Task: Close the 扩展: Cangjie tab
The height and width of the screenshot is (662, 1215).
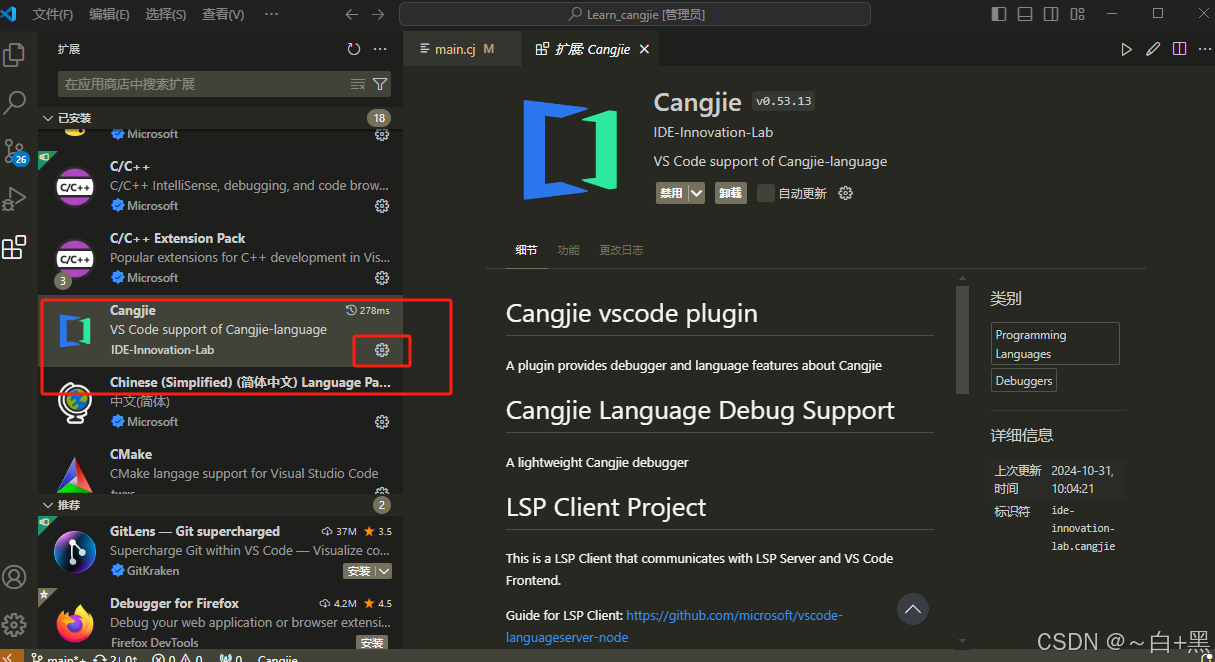Action: coord(644,49)
